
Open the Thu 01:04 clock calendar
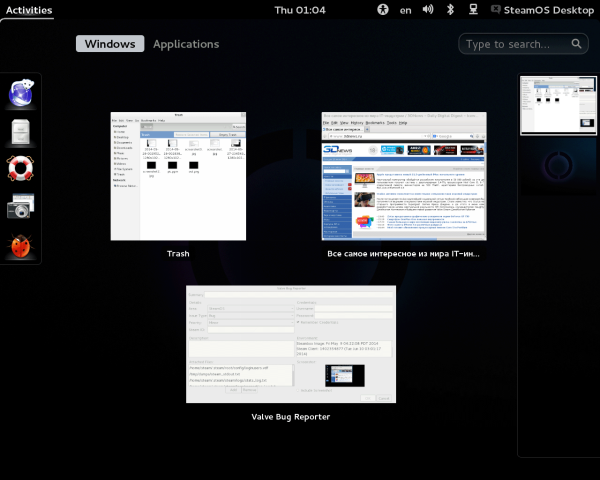tap(299, 9)
